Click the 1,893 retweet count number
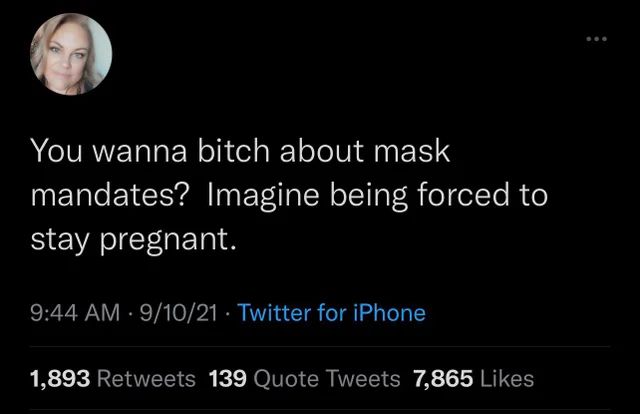Viewport: 640px width, 414px height. pos(58,379)
